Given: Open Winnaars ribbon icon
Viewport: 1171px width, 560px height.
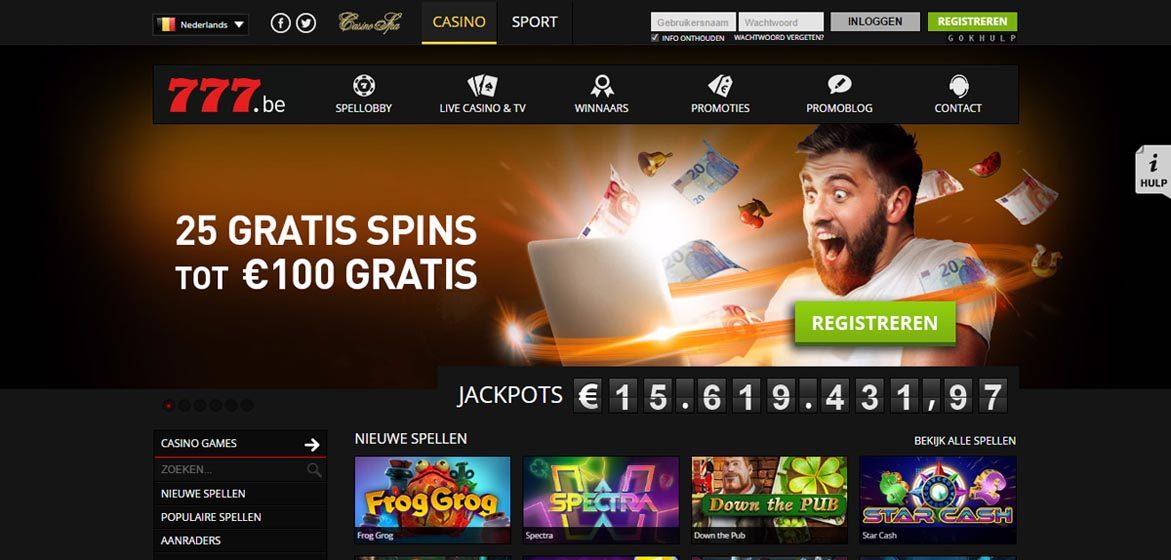Looking at the screenshot, I should [x=601, y=86].
